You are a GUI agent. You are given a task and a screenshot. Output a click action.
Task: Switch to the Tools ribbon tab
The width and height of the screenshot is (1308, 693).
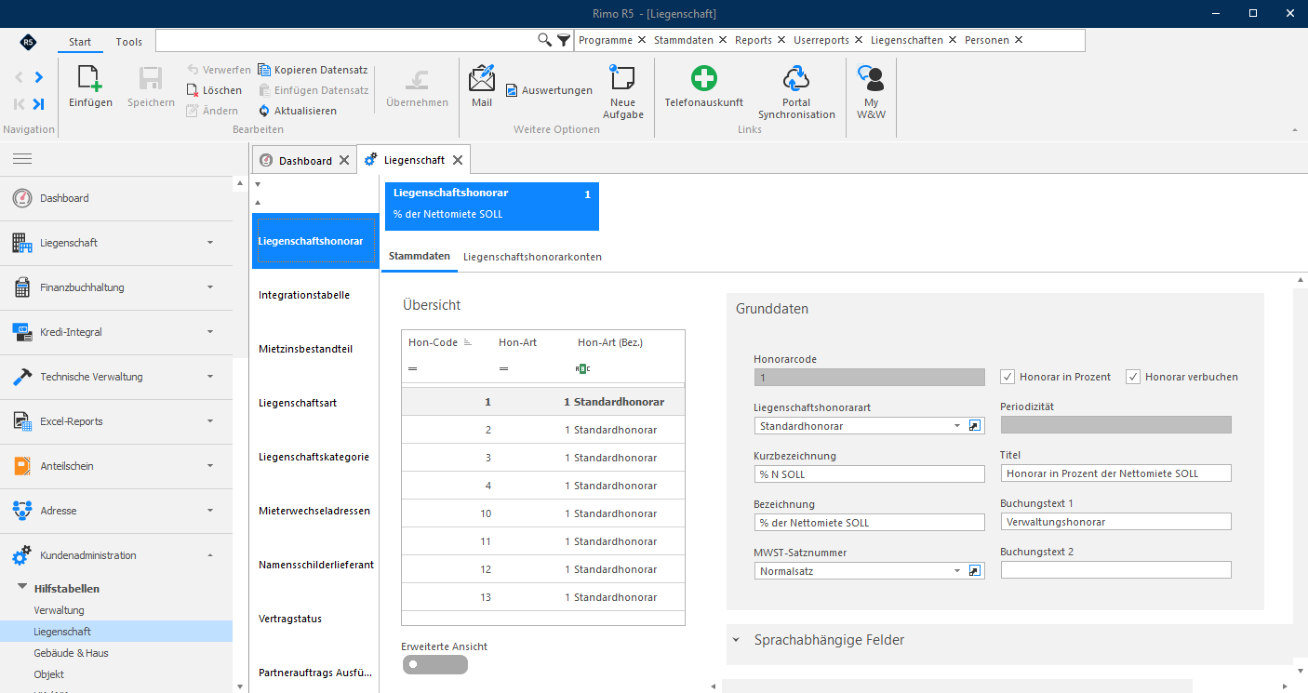coord(129,42)
